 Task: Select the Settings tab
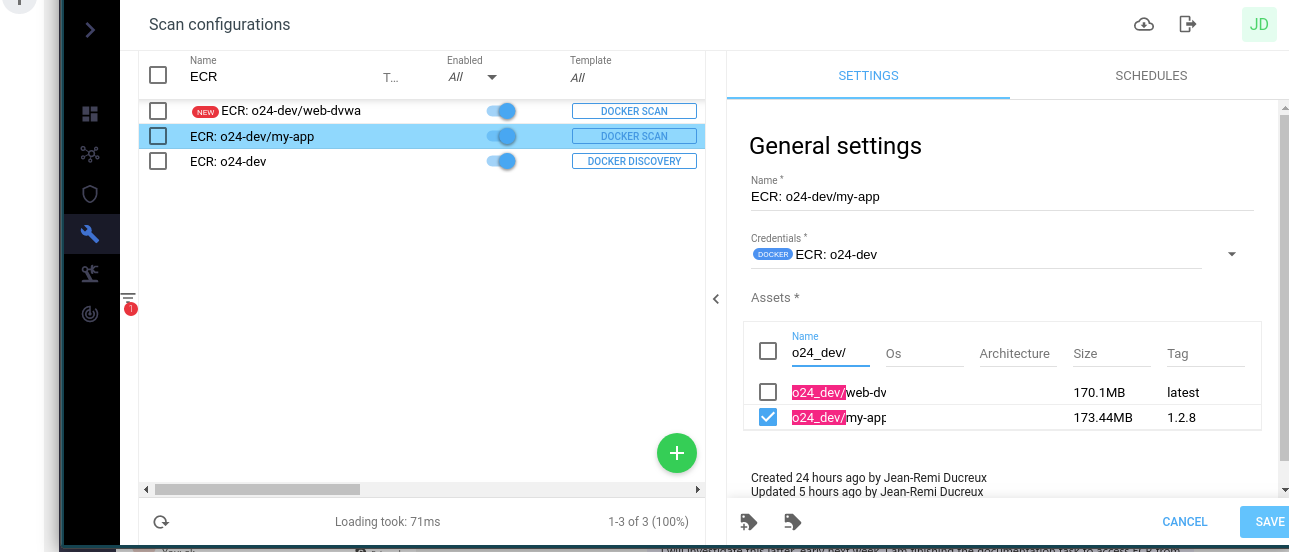pyautogui.click(x=868, y=76)
